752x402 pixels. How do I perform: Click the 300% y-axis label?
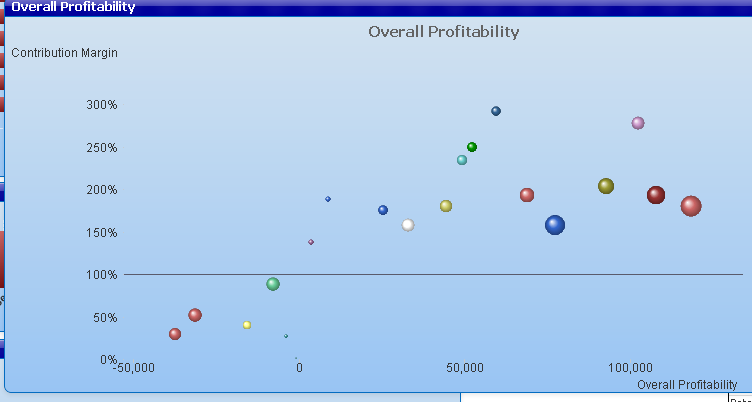102,105
